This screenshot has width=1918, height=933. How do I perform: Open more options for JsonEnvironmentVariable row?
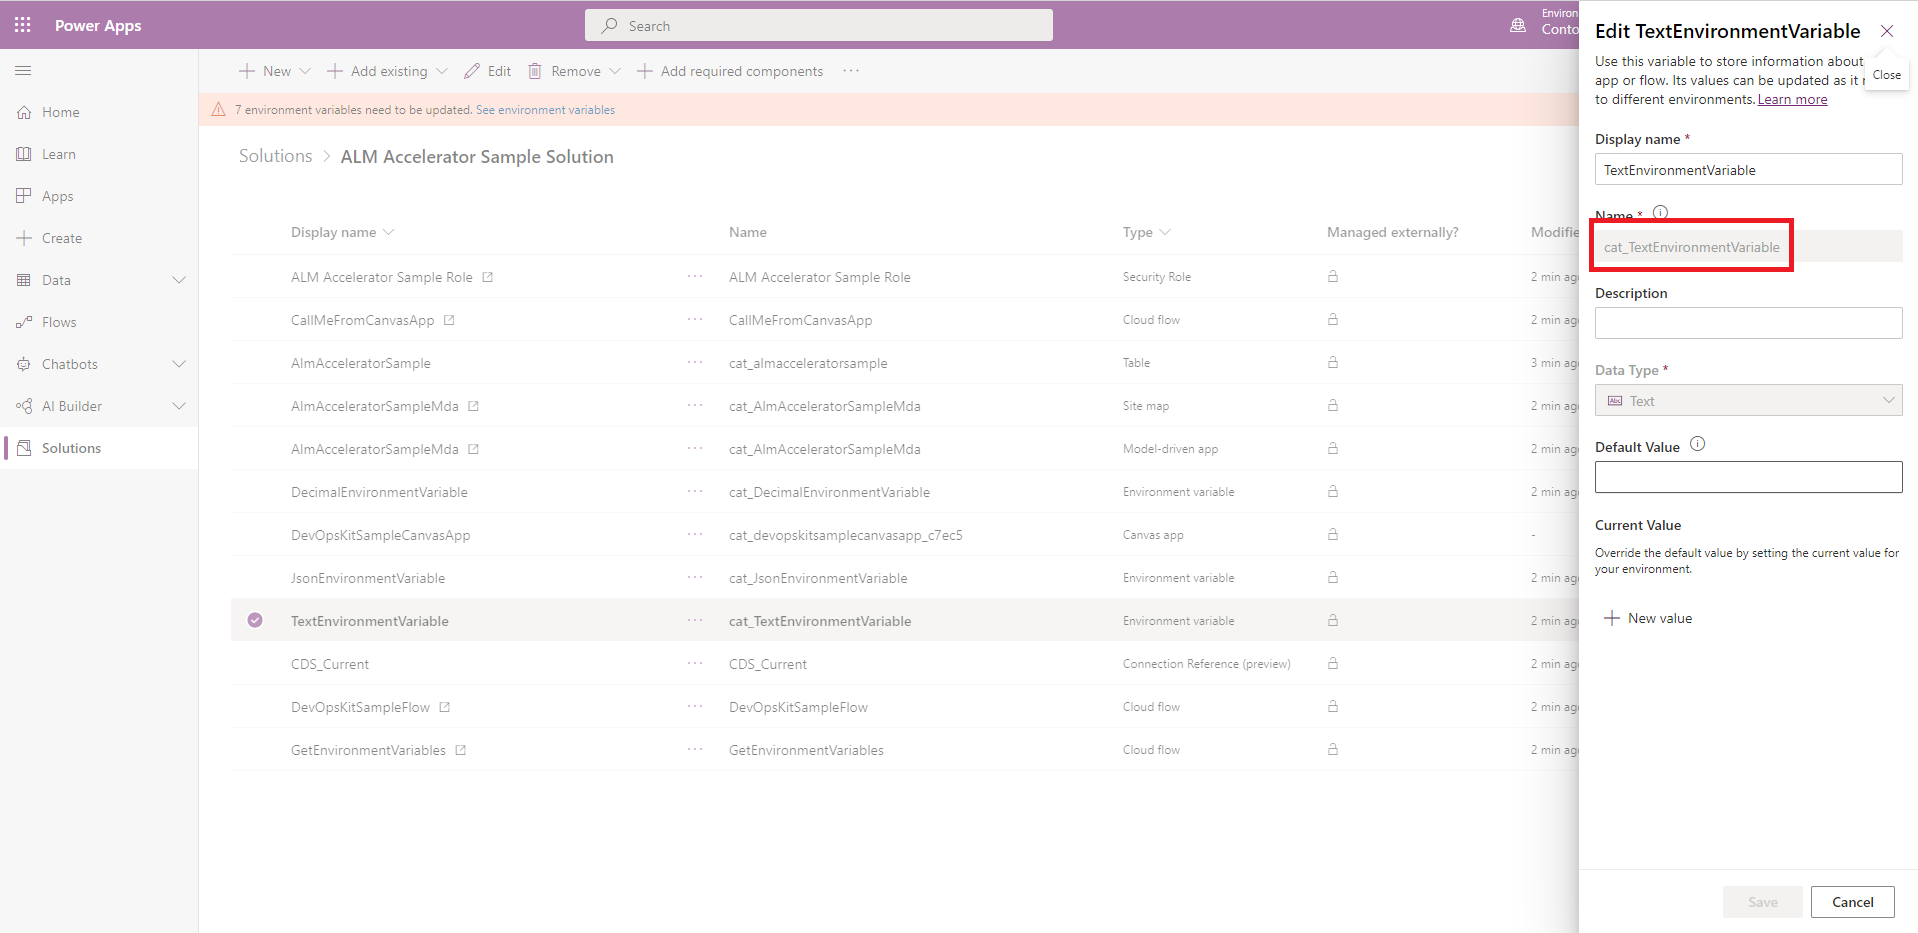coord(695,578)
